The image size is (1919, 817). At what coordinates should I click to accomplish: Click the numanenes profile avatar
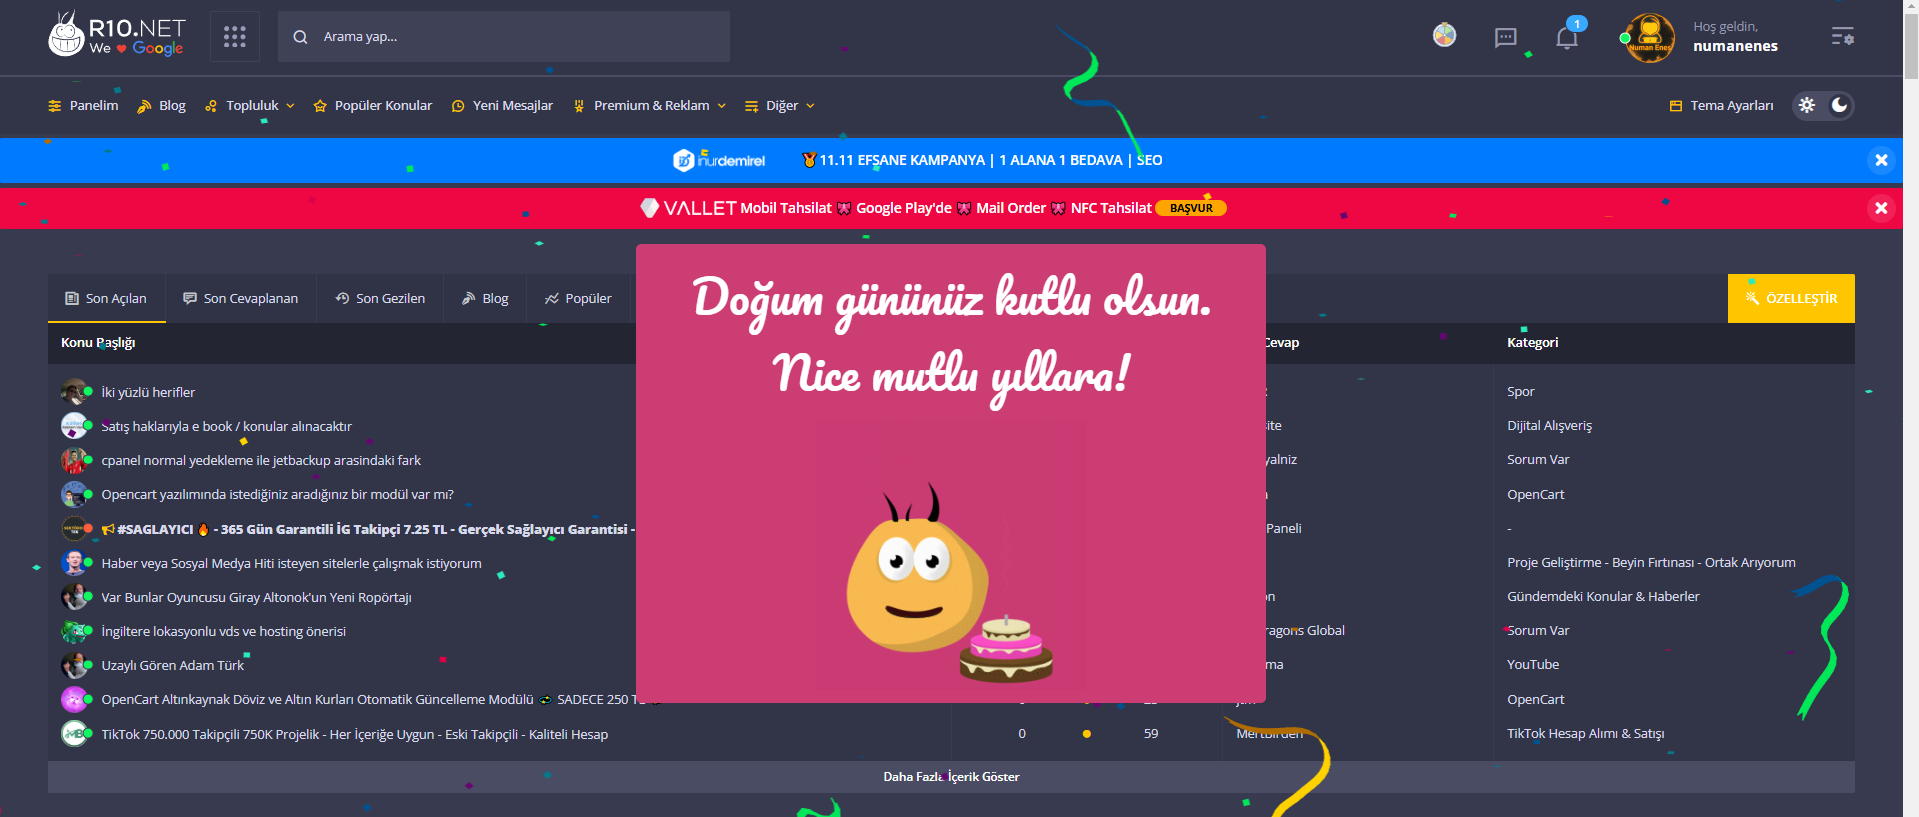tap(1650, 38)
